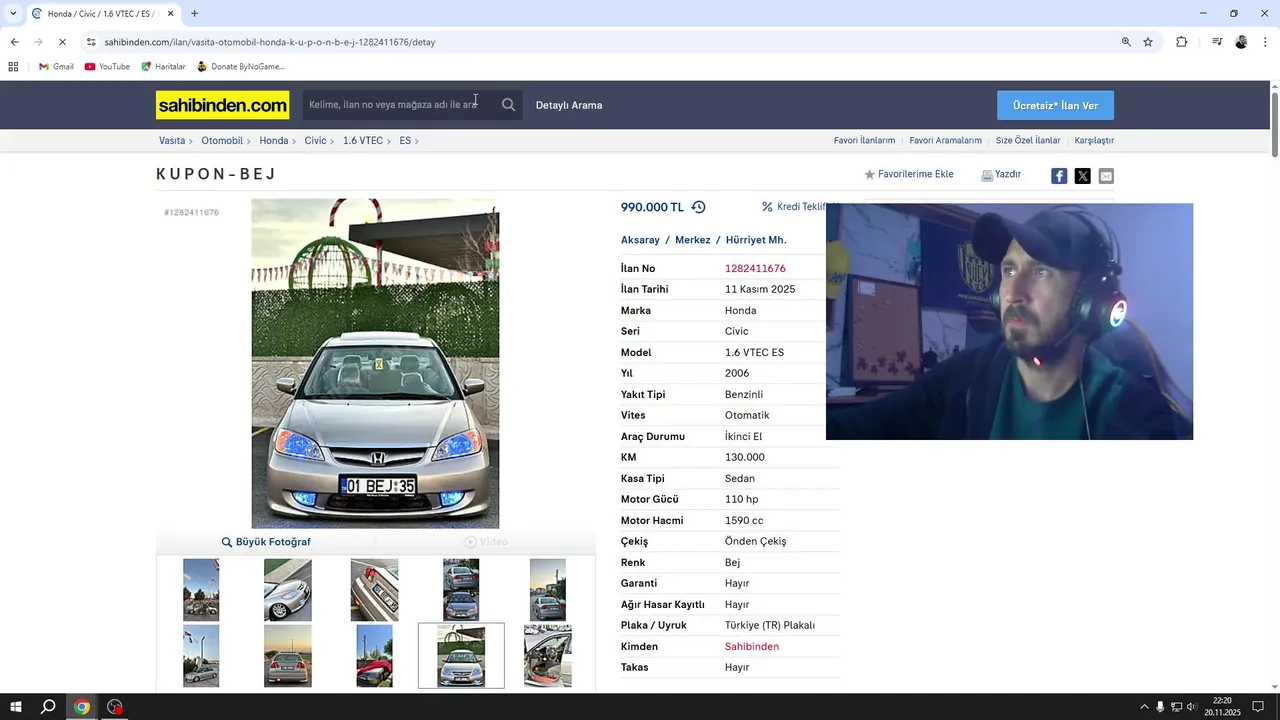Open Favori İlanlarım link
The image size is (1280, 720).
click(x=864, y=141)
